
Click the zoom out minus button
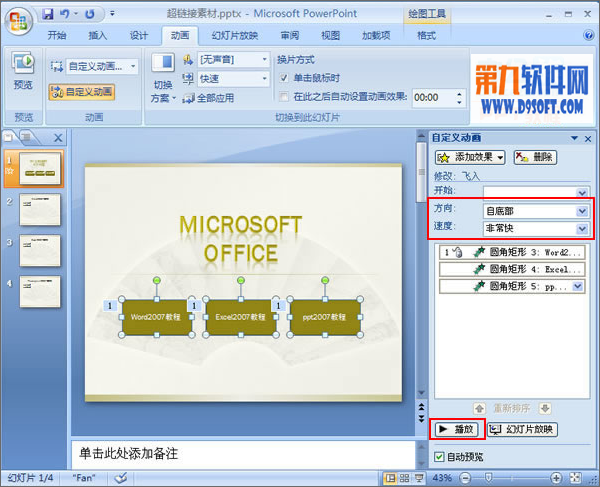point(465,478)
